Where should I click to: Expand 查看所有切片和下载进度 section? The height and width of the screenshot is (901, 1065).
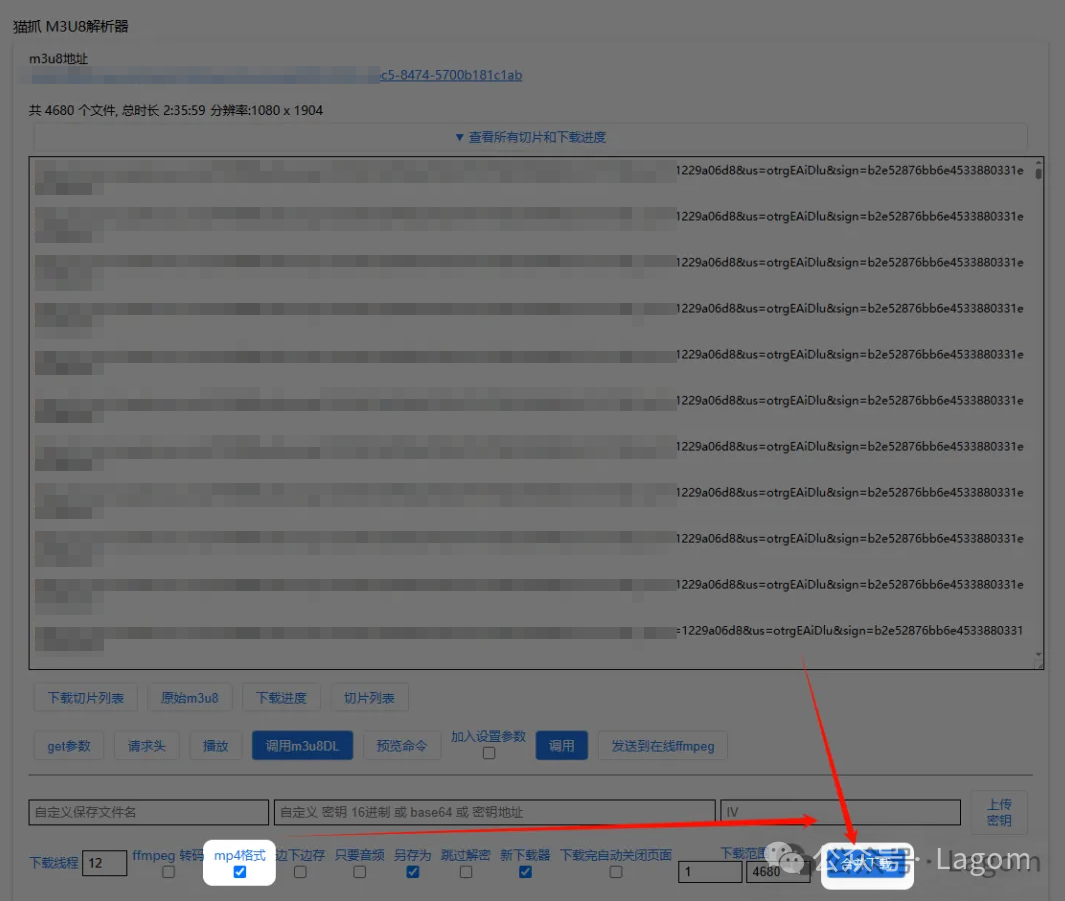[x=530, y=137]
